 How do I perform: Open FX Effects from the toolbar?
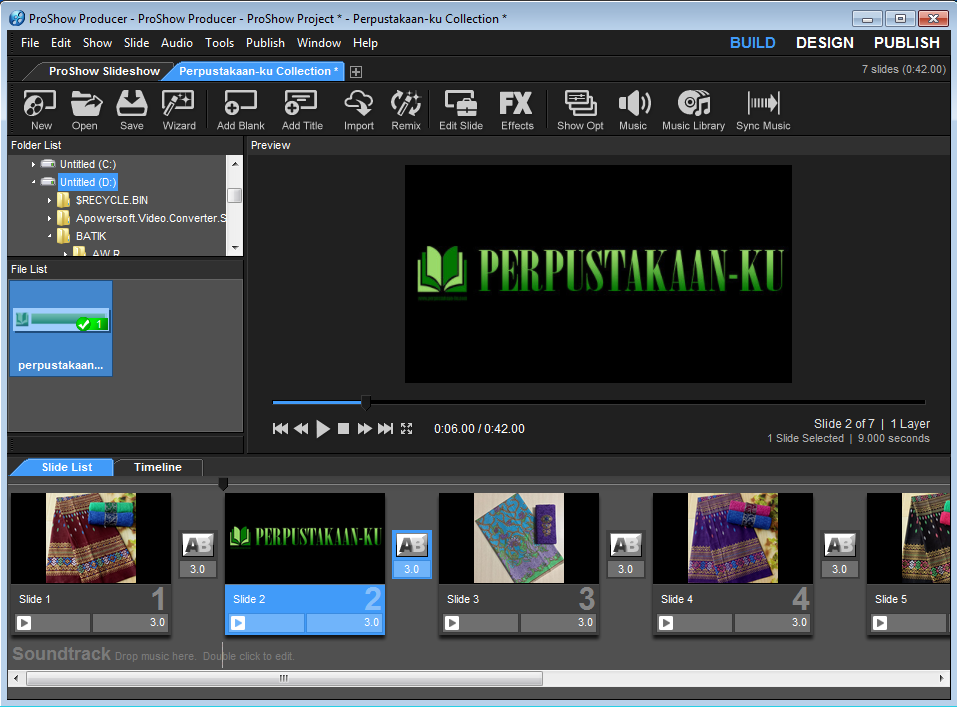(517, 110)
